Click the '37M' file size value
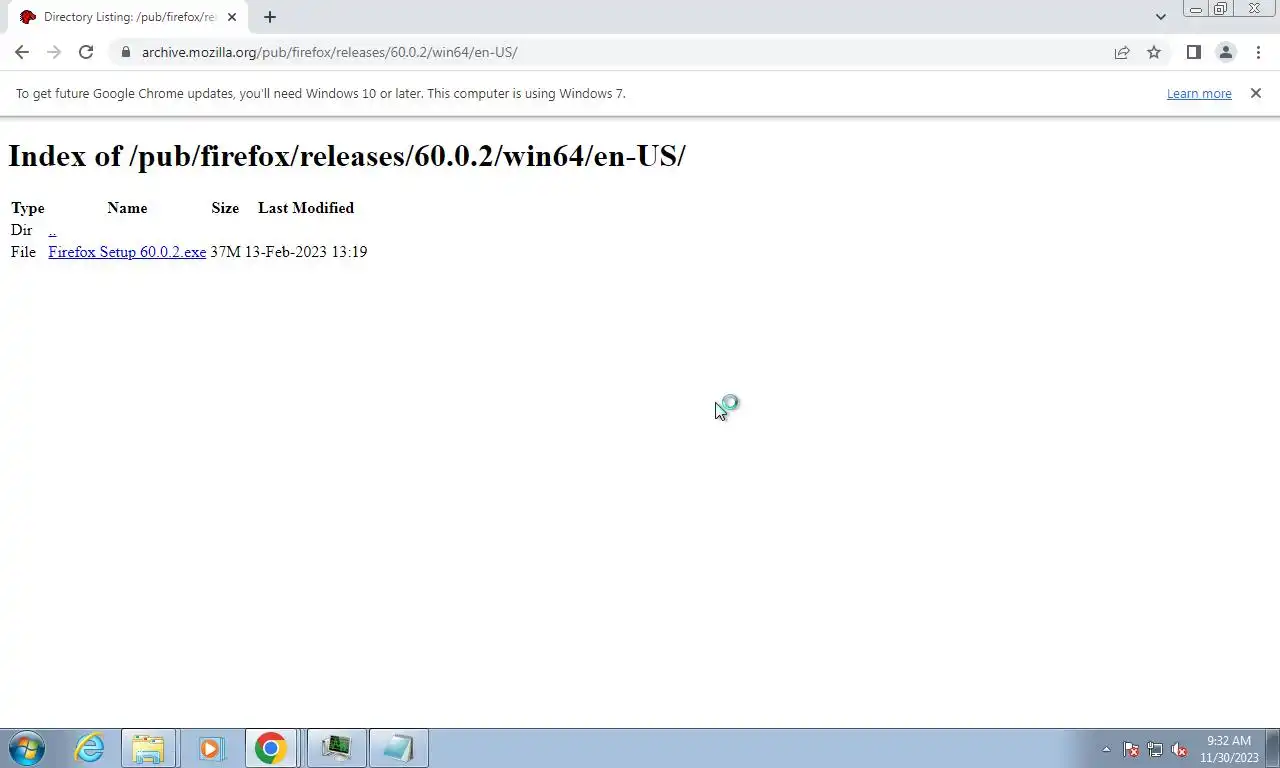This screenshot has height=768, width=1280. pos(225,252)
